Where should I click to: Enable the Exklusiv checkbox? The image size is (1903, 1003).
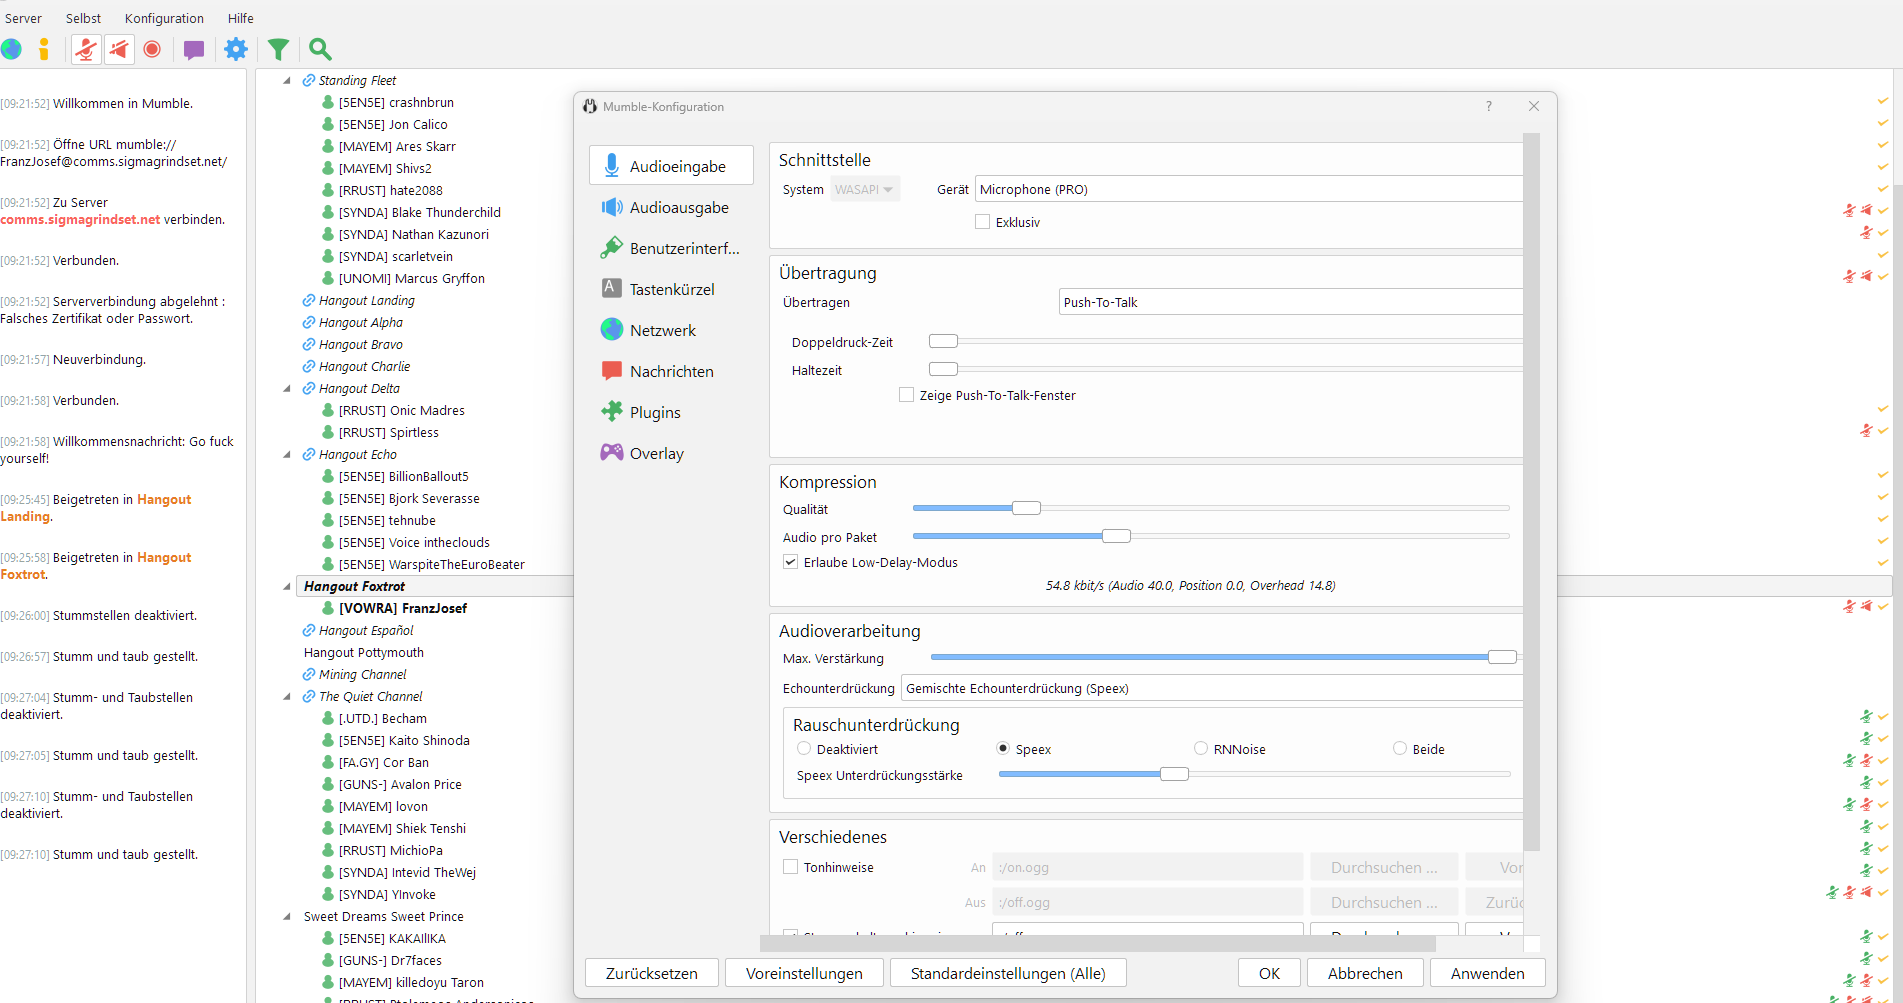[983, 222]
